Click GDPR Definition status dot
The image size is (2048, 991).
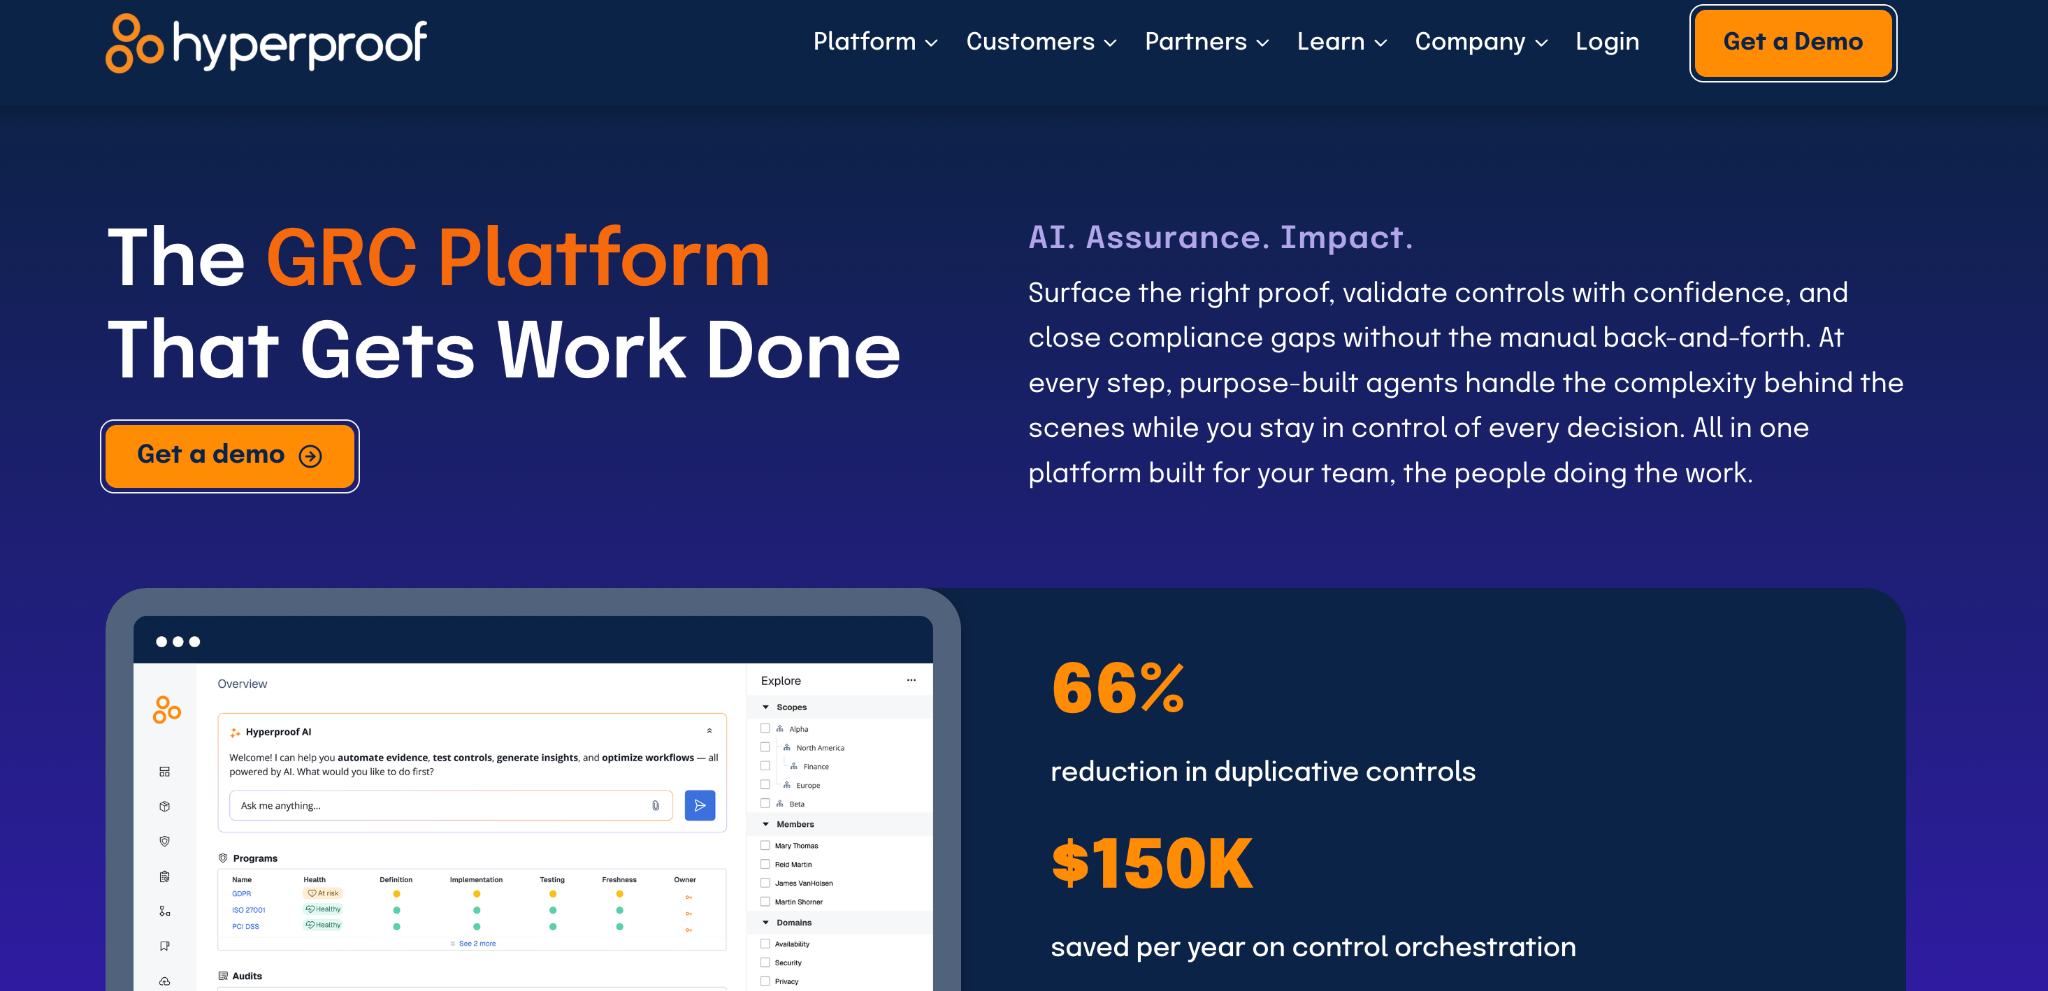pos(397,894)
